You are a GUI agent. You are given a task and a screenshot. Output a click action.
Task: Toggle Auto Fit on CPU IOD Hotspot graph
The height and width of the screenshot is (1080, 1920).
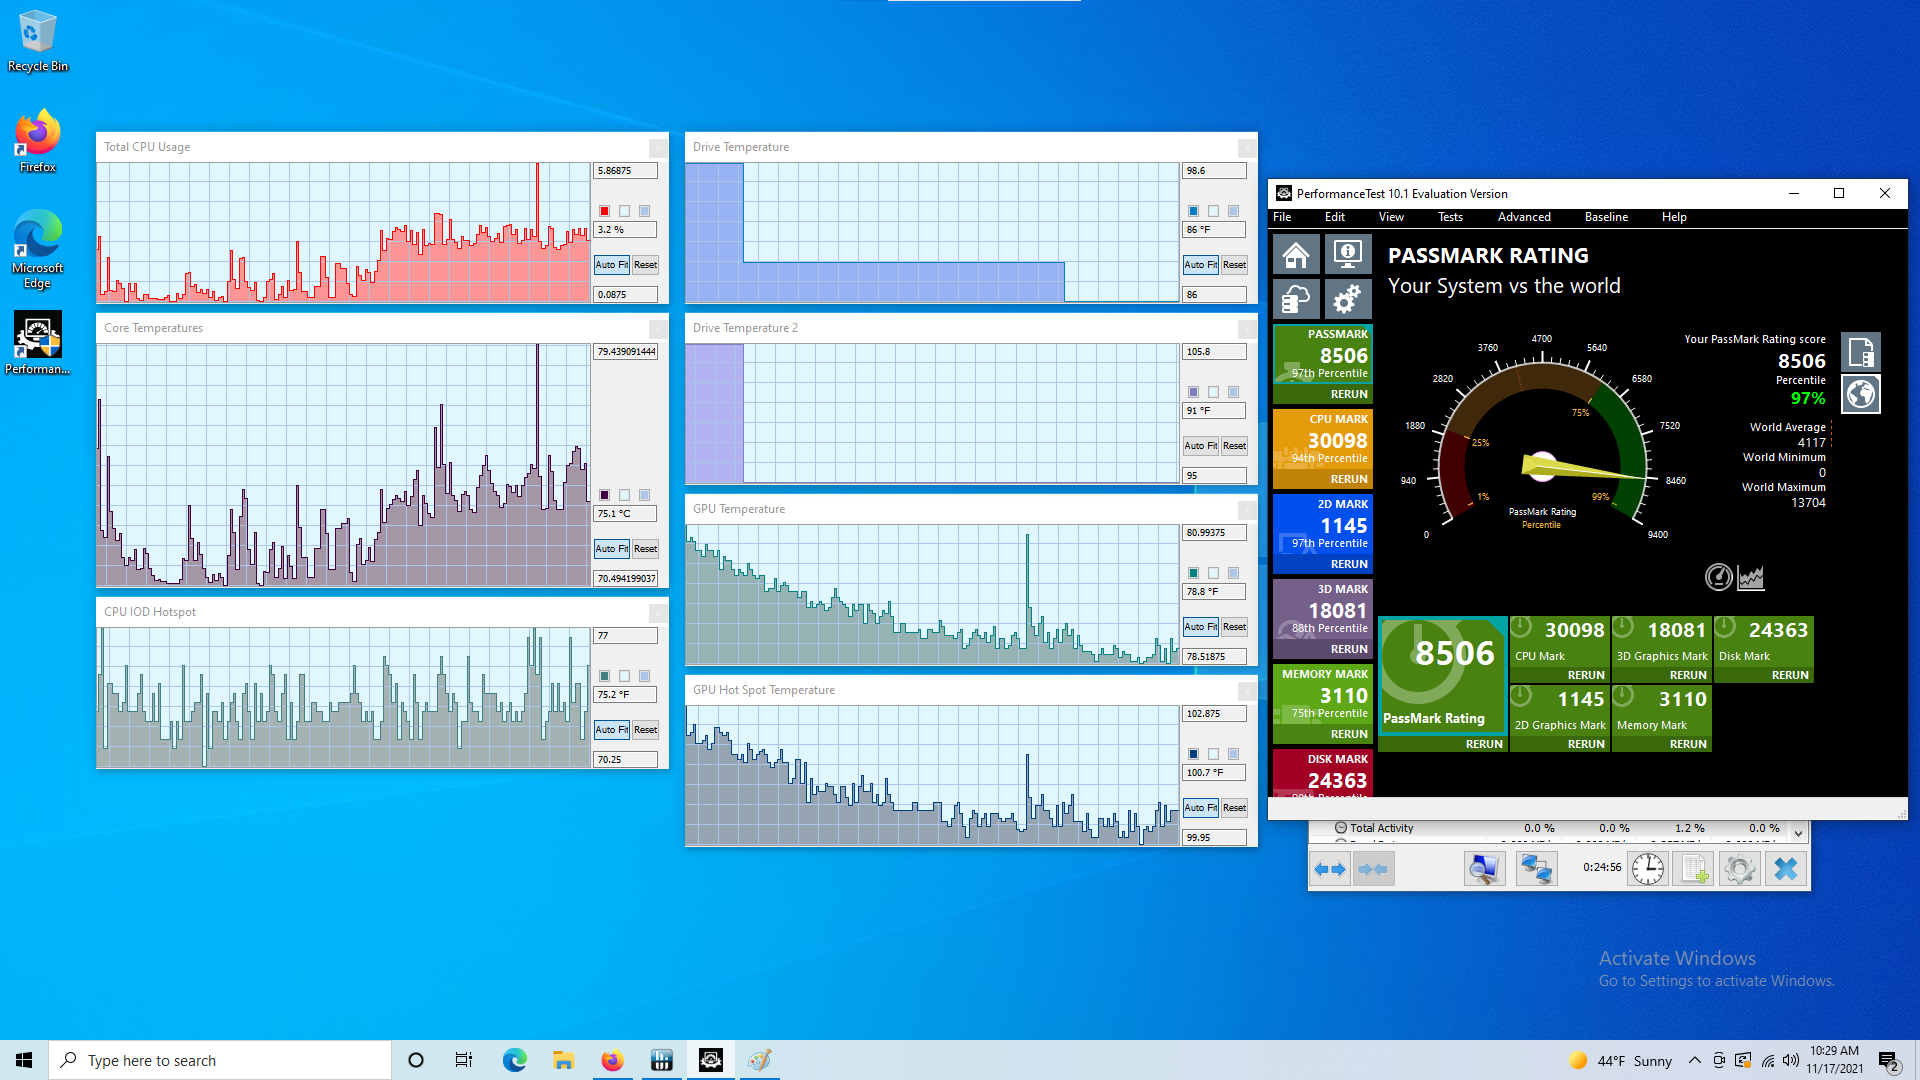coord(611,730)
